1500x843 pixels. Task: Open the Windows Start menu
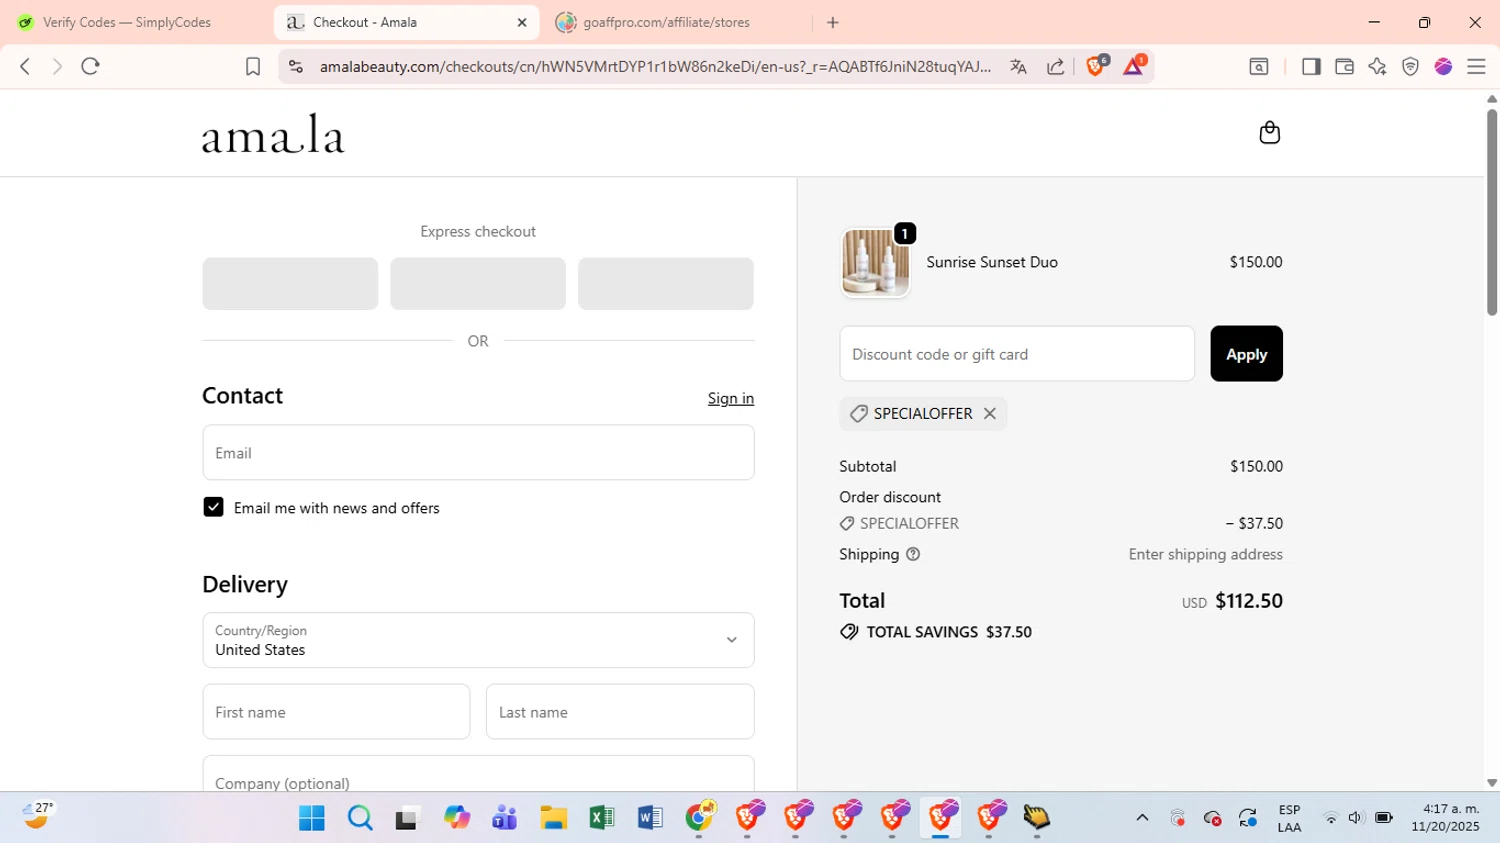pos(312,818)
